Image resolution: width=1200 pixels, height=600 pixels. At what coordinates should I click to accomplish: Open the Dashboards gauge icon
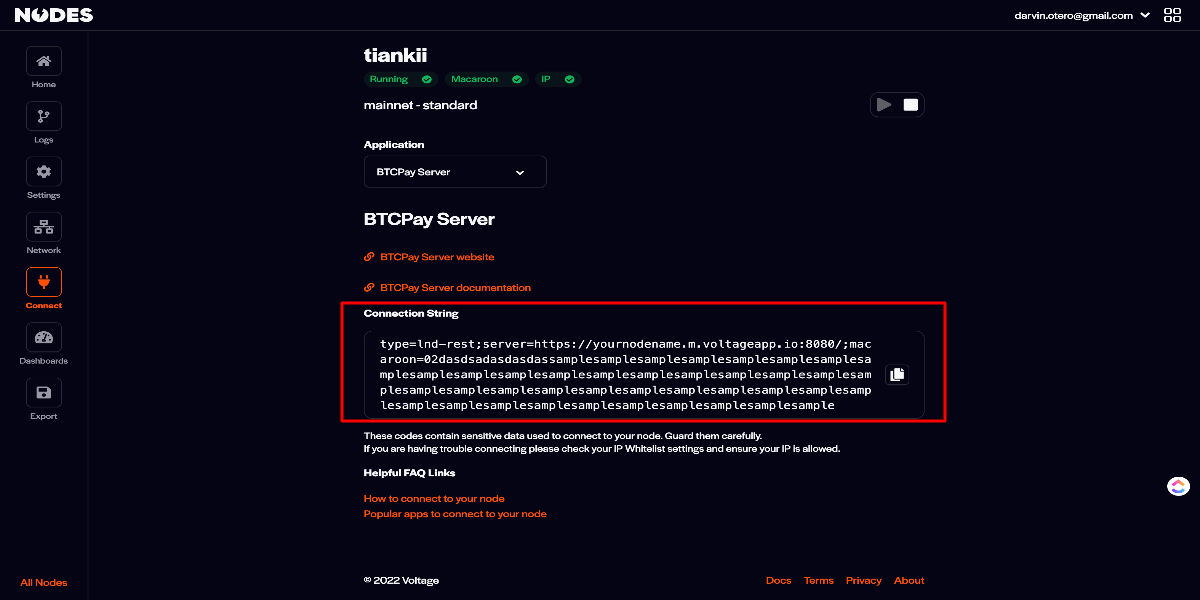pyautogui.click(x=44, y=337)
